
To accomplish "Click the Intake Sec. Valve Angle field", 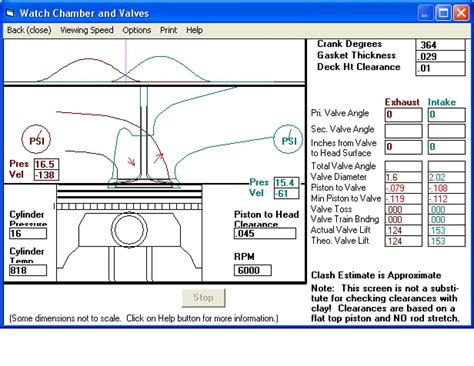I will click(x=446, y=131).
